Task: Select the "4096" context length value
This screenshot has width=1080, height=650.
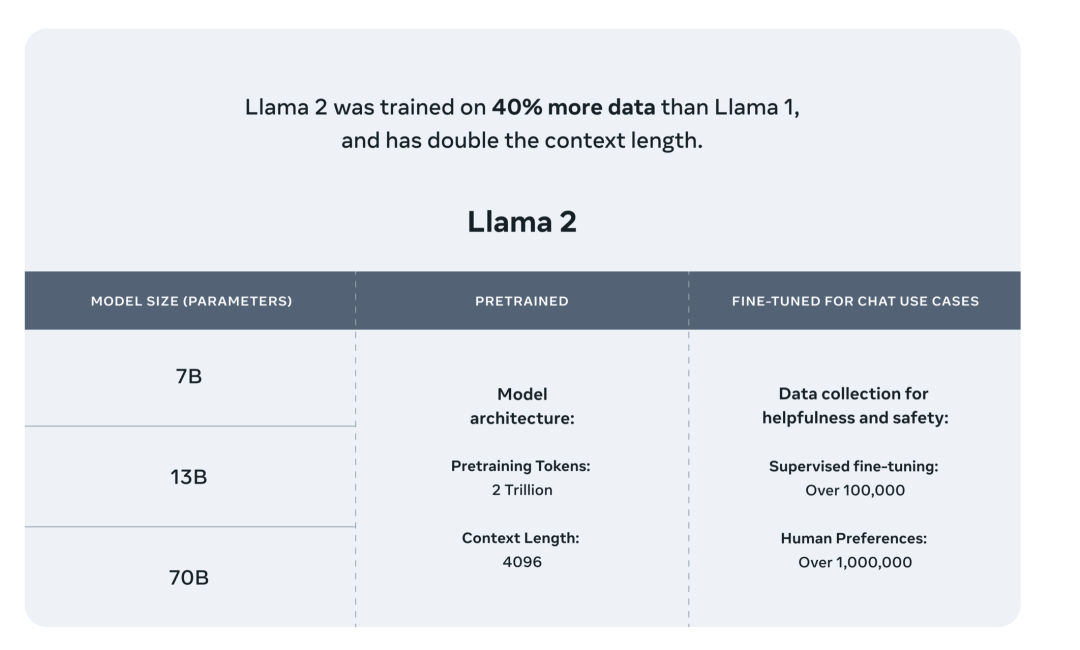Action: pos(521,562)
